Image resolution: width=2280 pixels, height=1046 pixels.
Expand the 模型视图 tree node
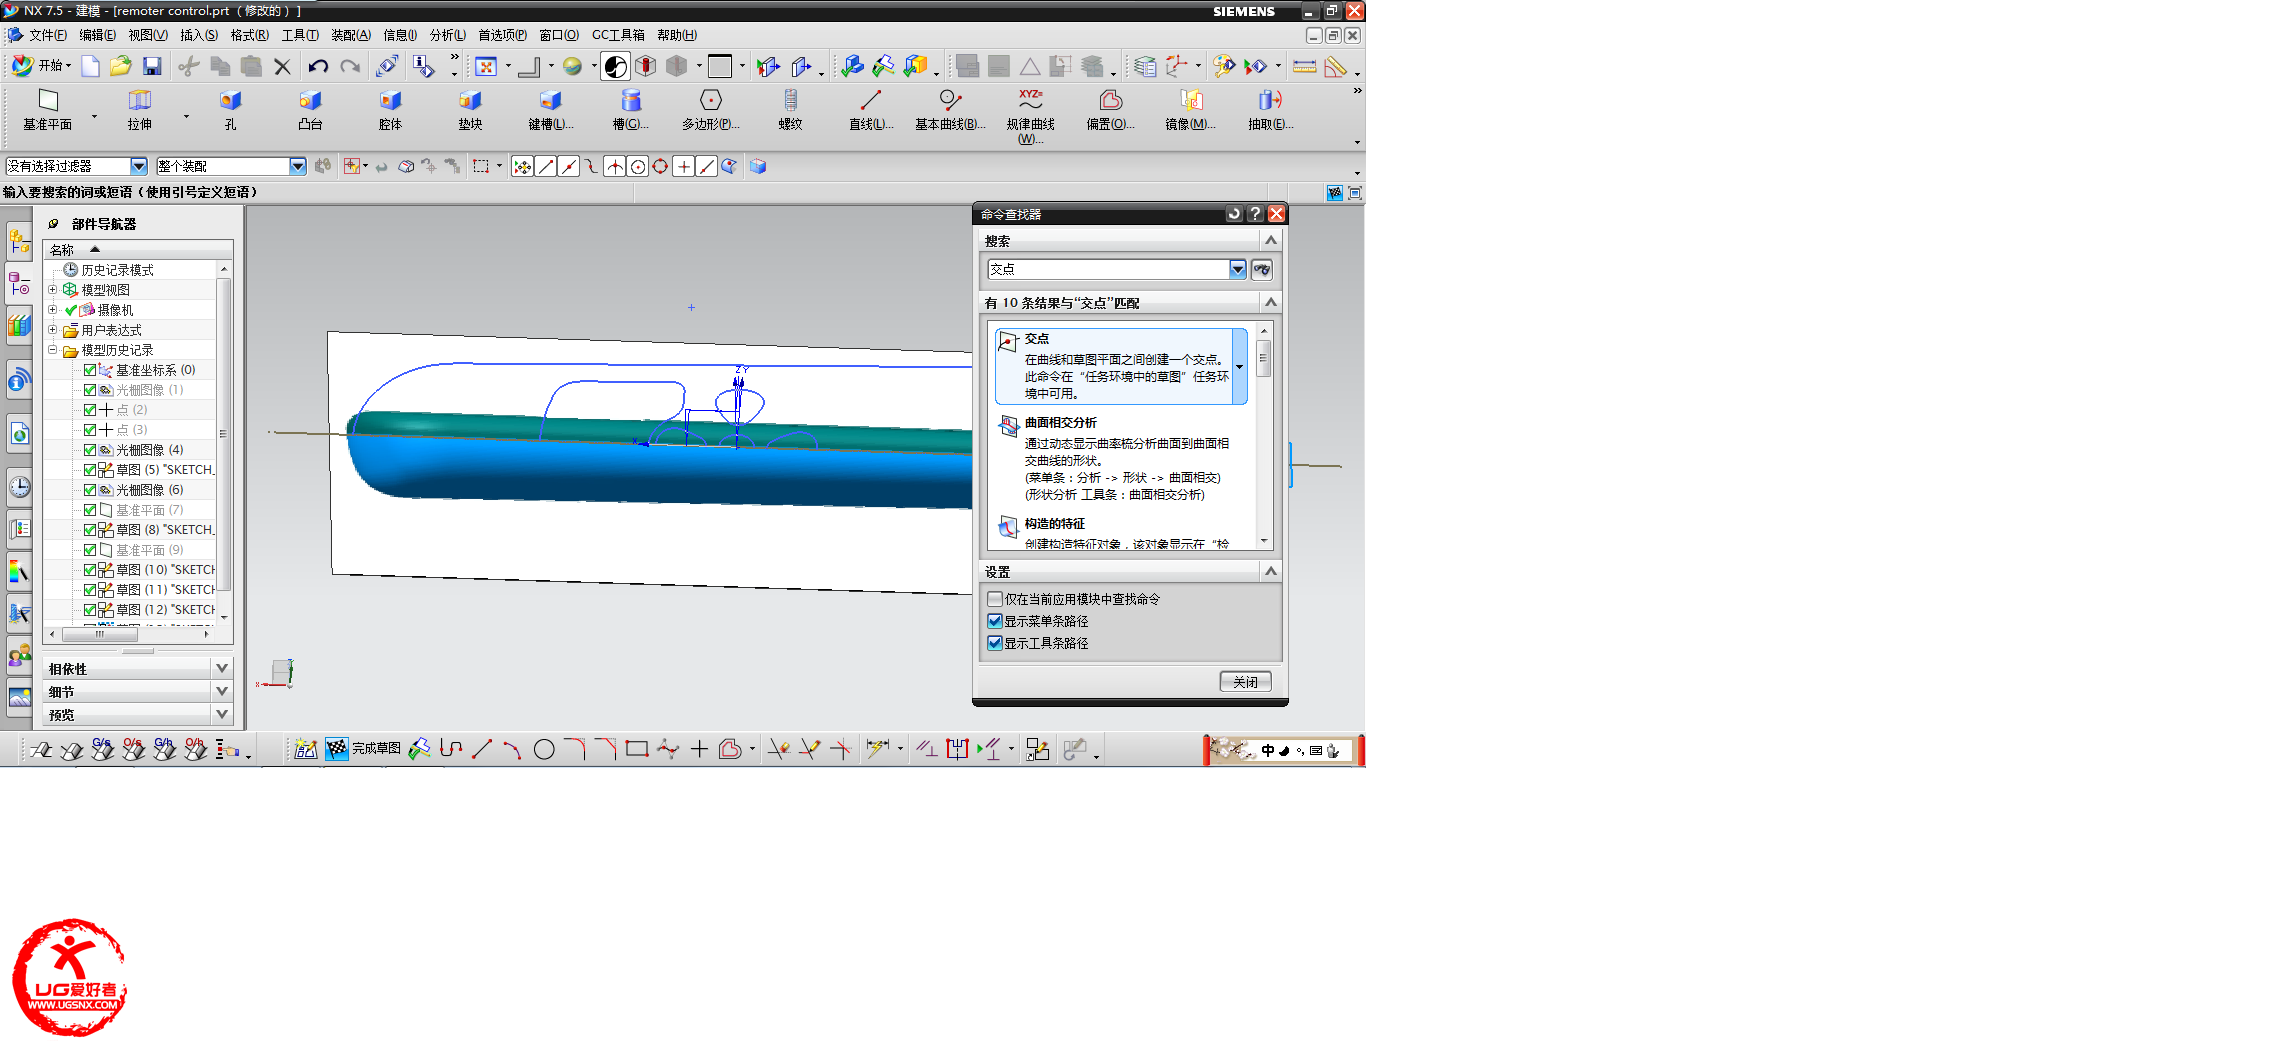click(x=53, y=290)
